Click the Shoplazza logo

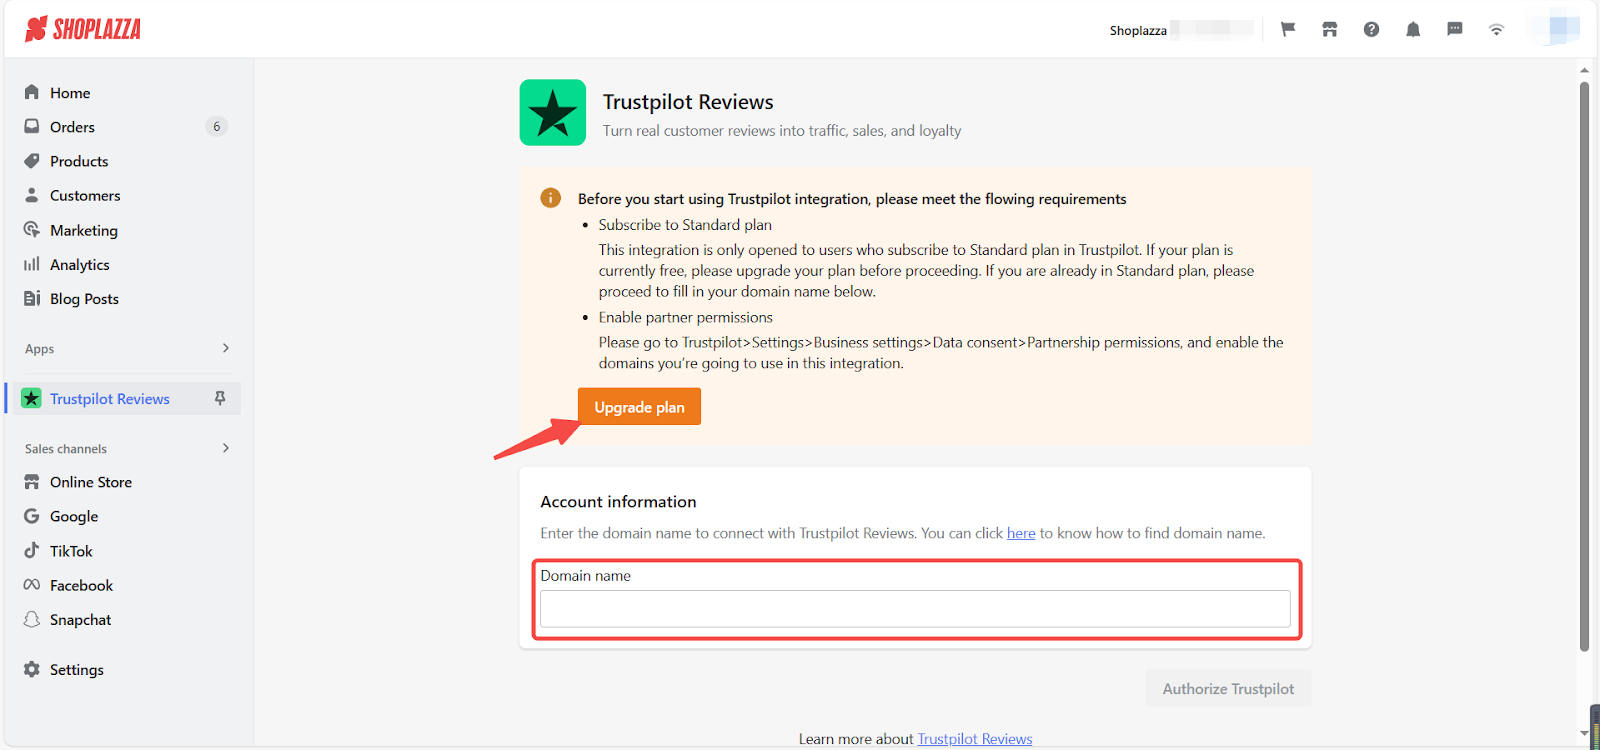tap(83, 29)
